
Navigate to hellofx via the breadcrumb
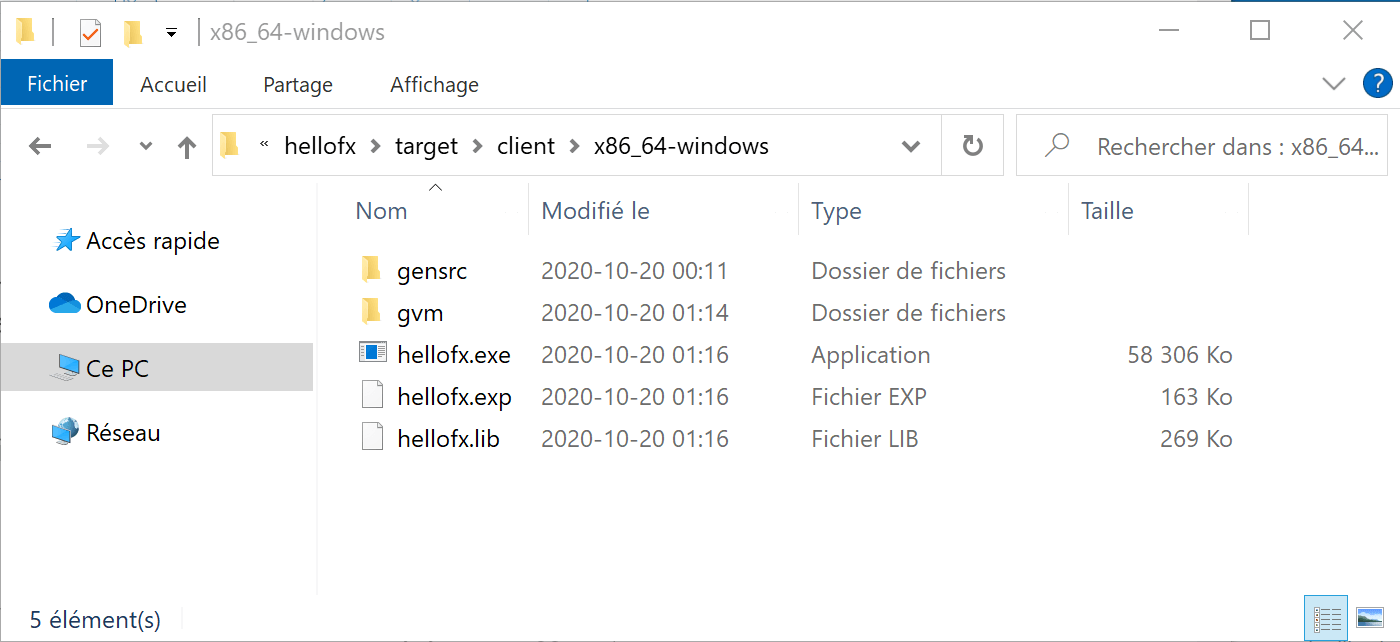(320, 146)
